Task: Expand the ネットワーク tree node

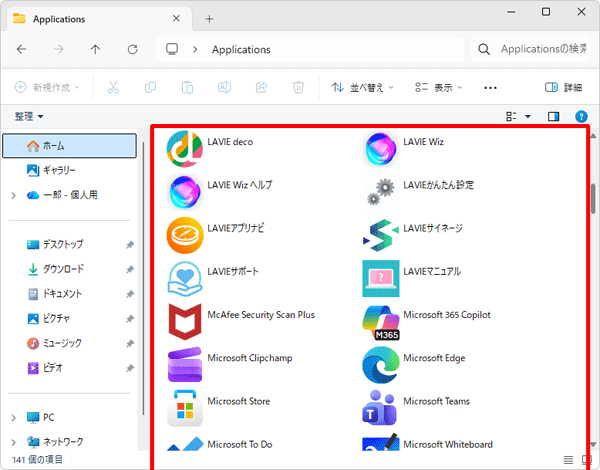Action: pos(13,442)
